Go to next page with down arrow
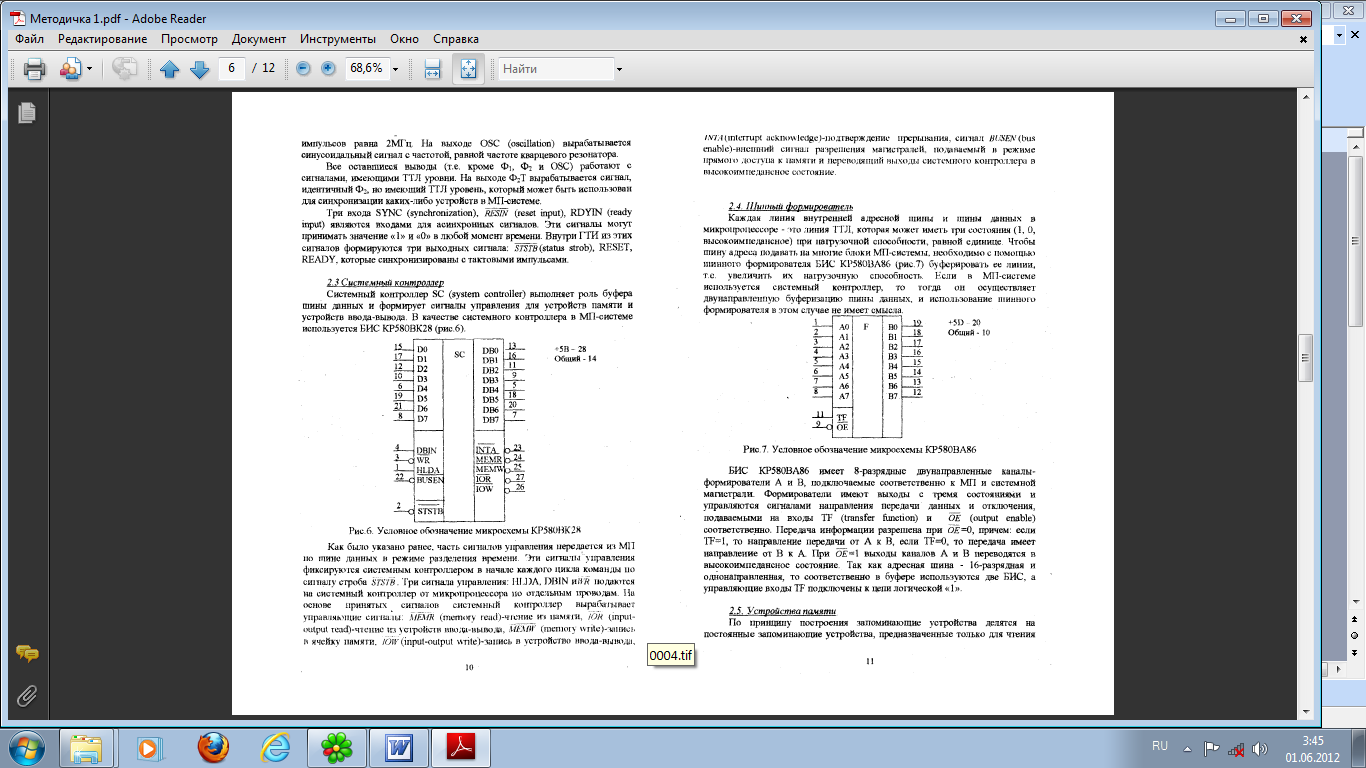The width and height of the screenshot is (1366, 768). (198, 69)
